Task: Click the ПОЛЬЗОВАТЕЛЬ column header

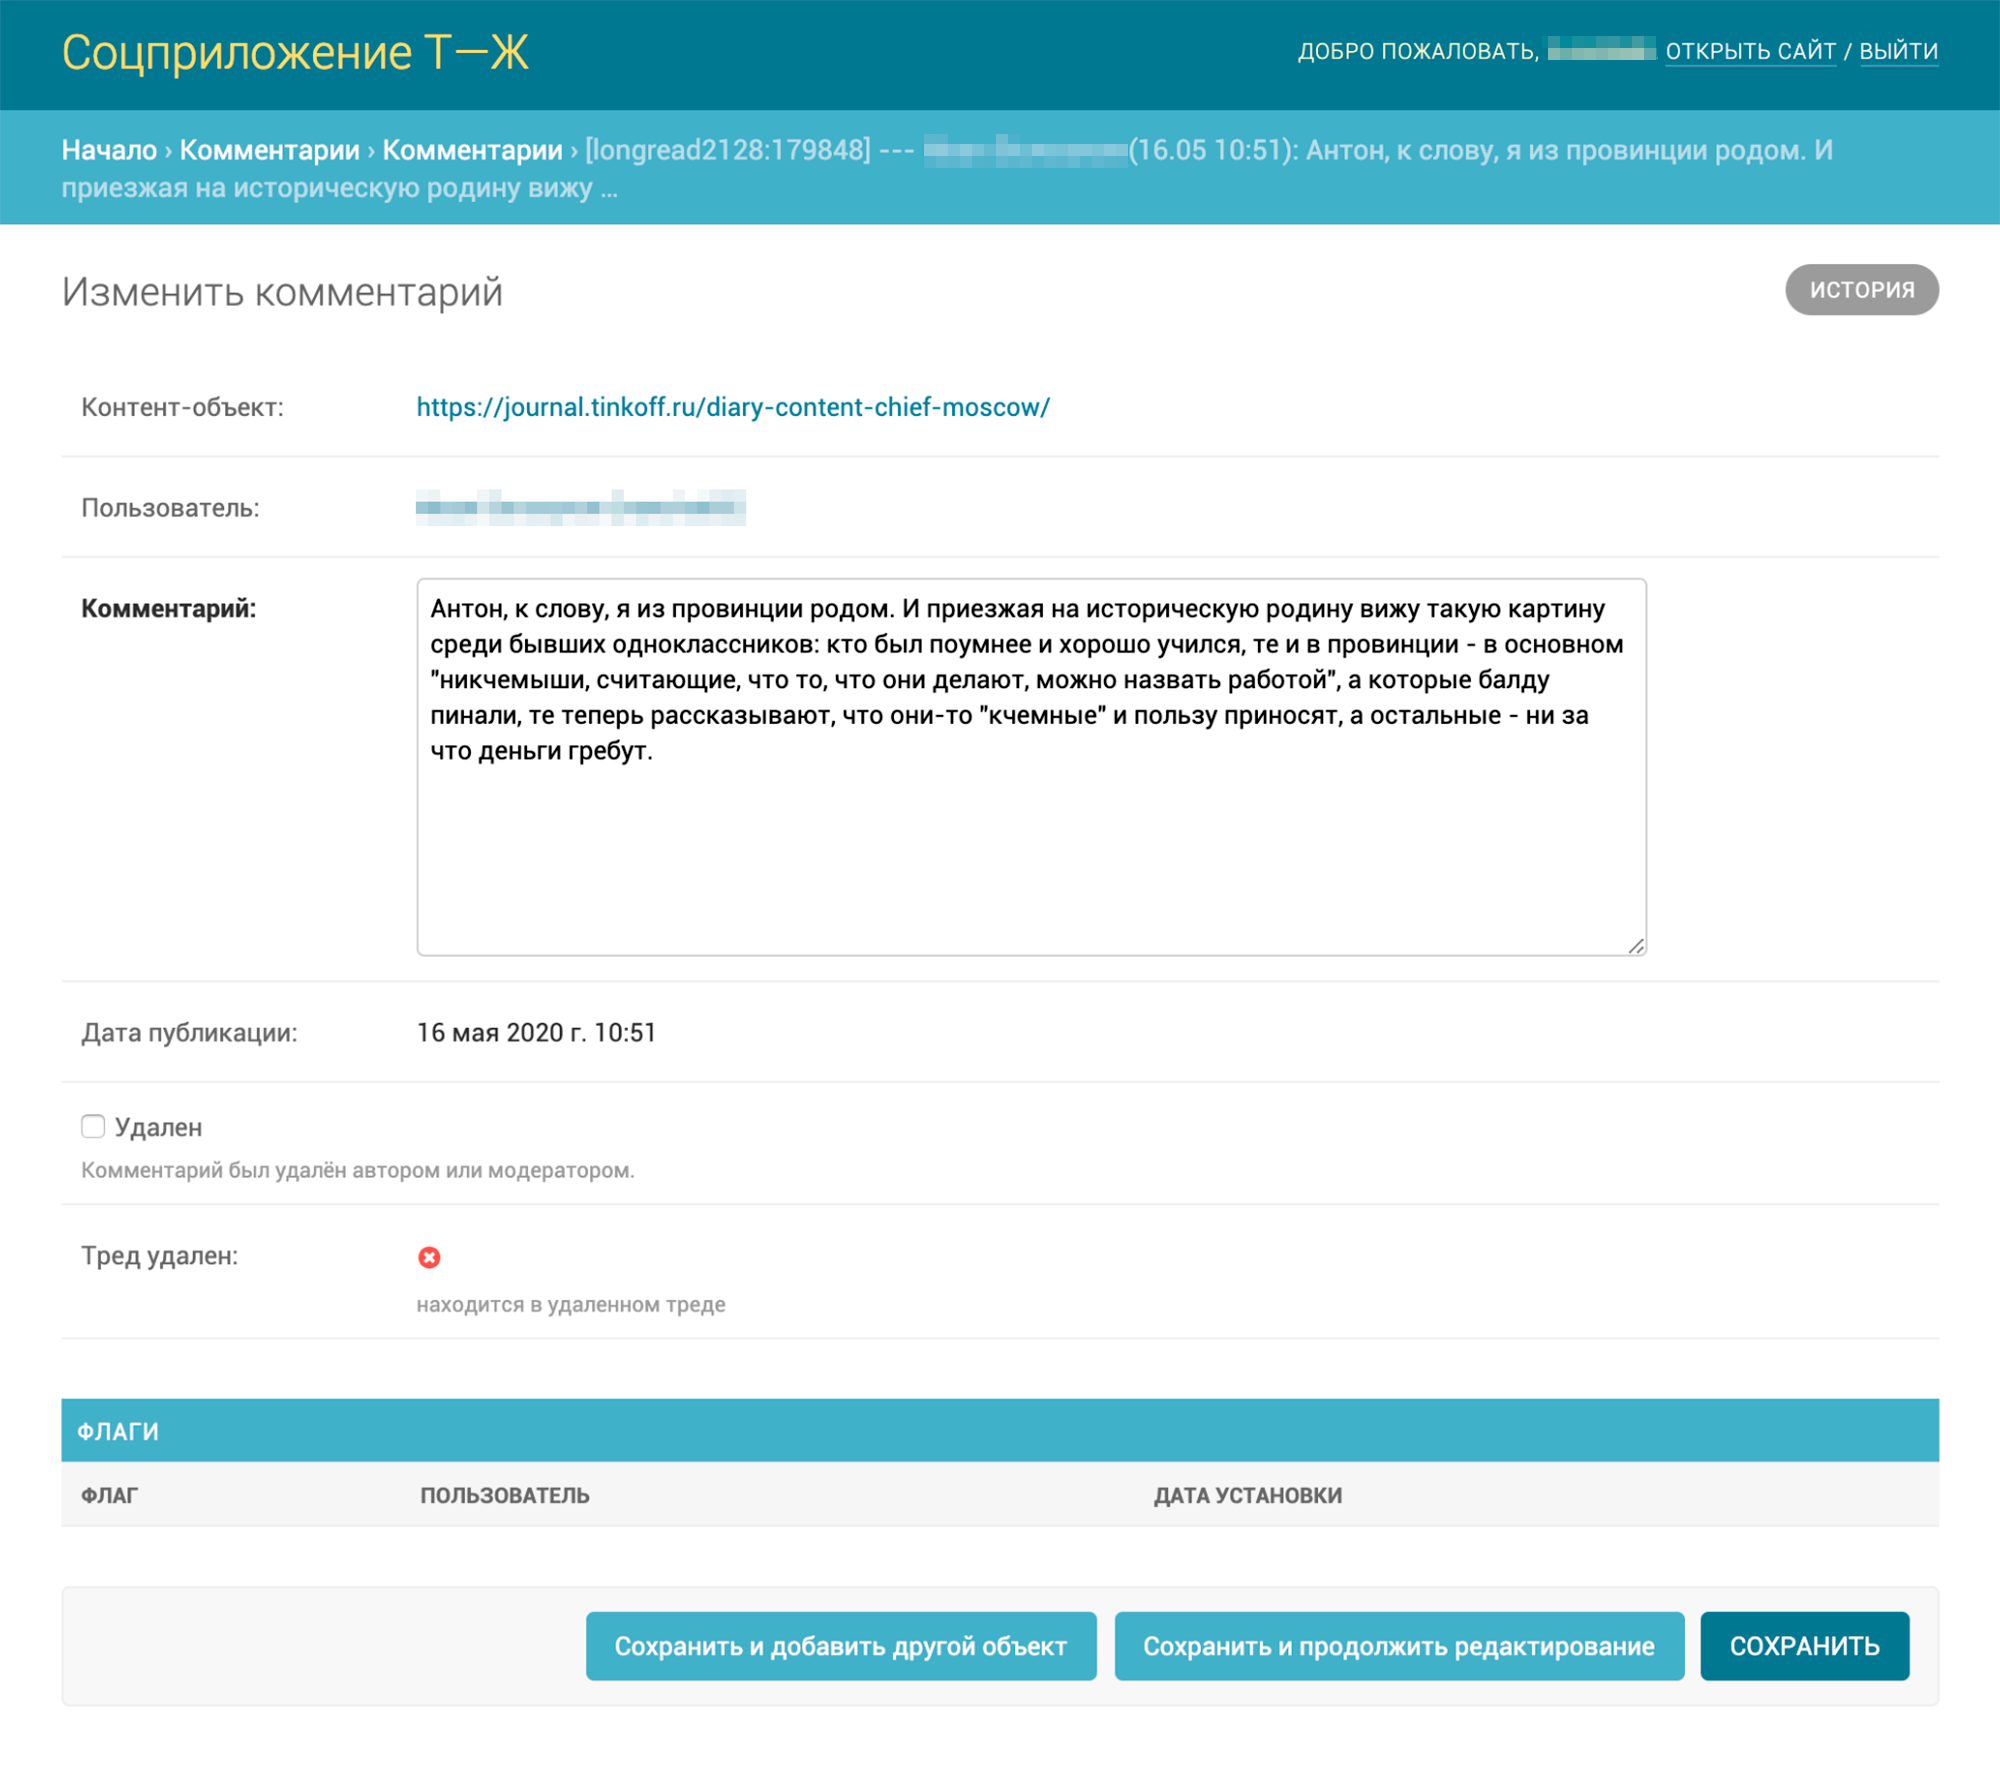Action: [504, 1495]
